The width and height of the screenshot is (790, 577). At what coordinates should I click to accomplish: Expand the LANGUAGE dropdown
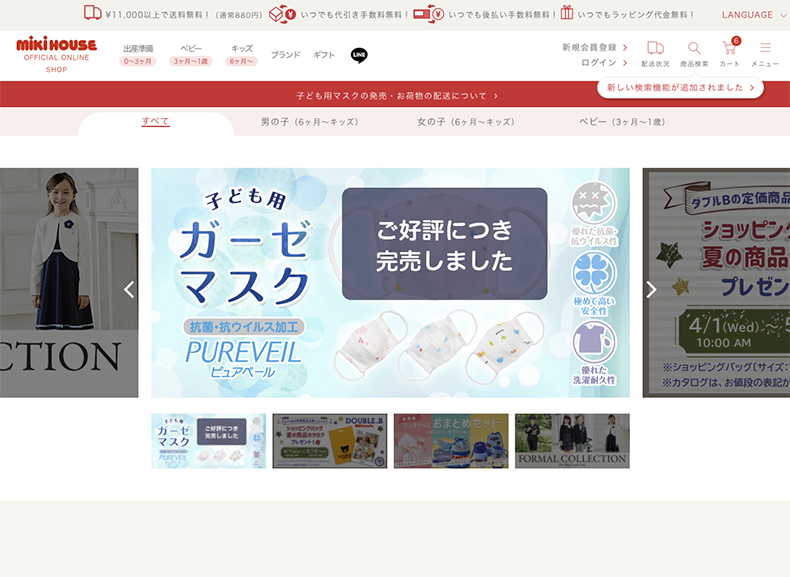click(x=754, y=15)
